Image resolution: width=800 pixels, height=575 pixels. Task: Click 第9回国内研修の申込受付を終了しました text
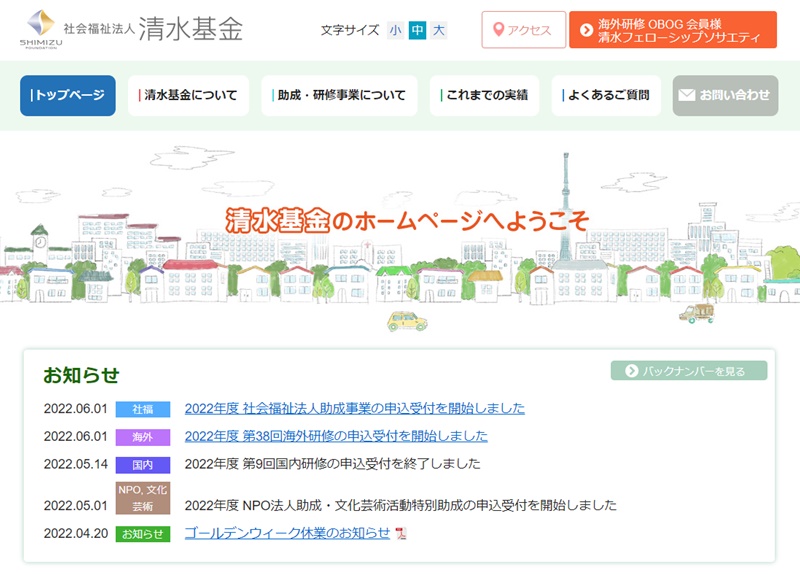[x=333, y=464]
